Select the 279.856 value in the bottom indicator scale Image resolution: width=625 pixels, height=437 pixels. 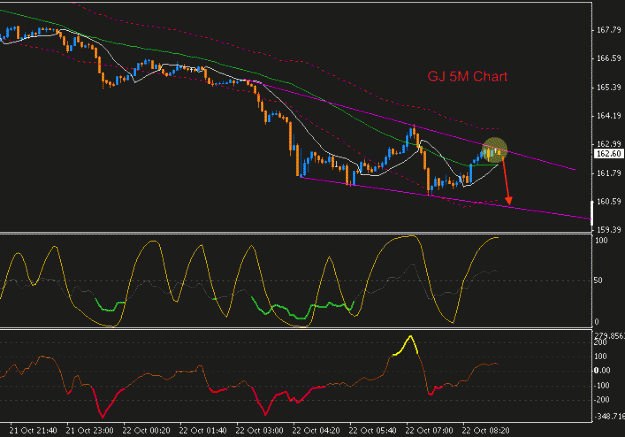[x=609, y=336]
